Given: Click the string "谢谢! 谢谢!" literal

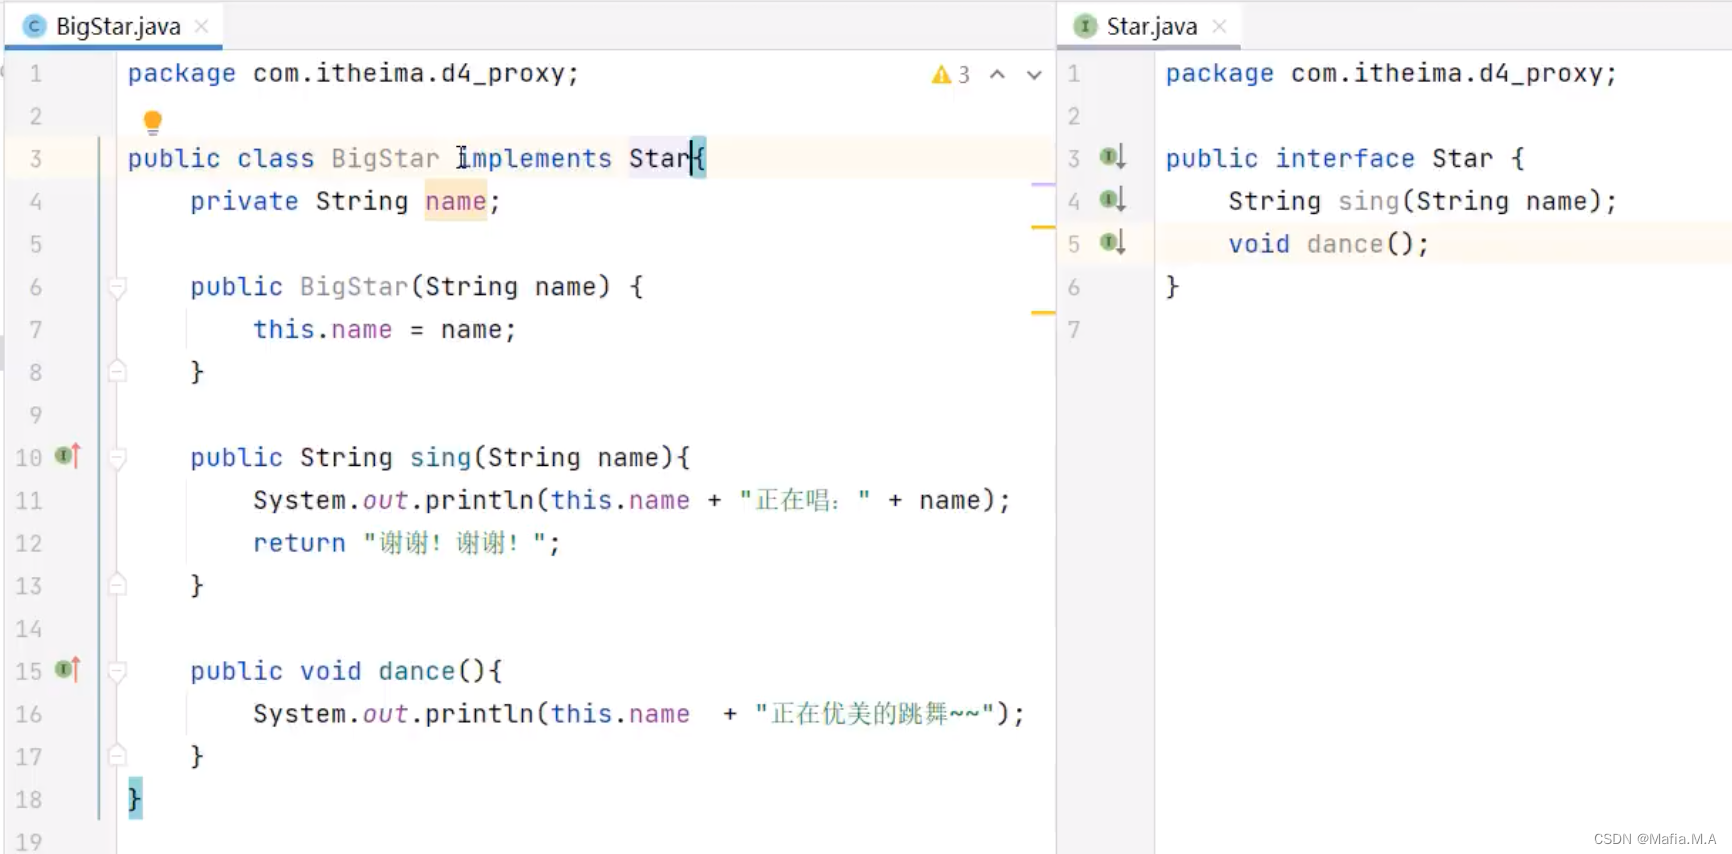Looking at the screenshot, I should (x=454, y=543).
